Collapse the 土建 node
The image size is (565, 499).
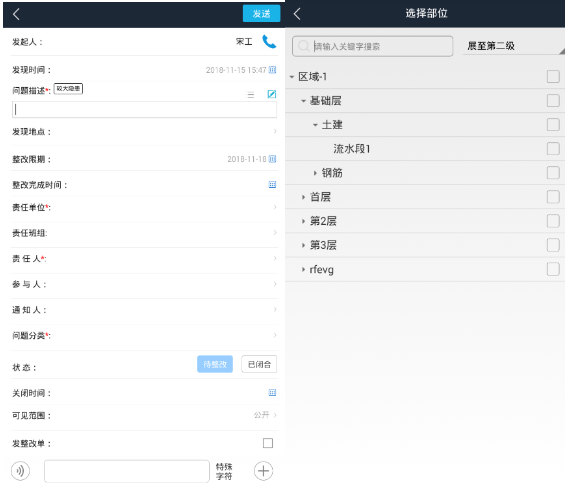(x=315, y=125)
